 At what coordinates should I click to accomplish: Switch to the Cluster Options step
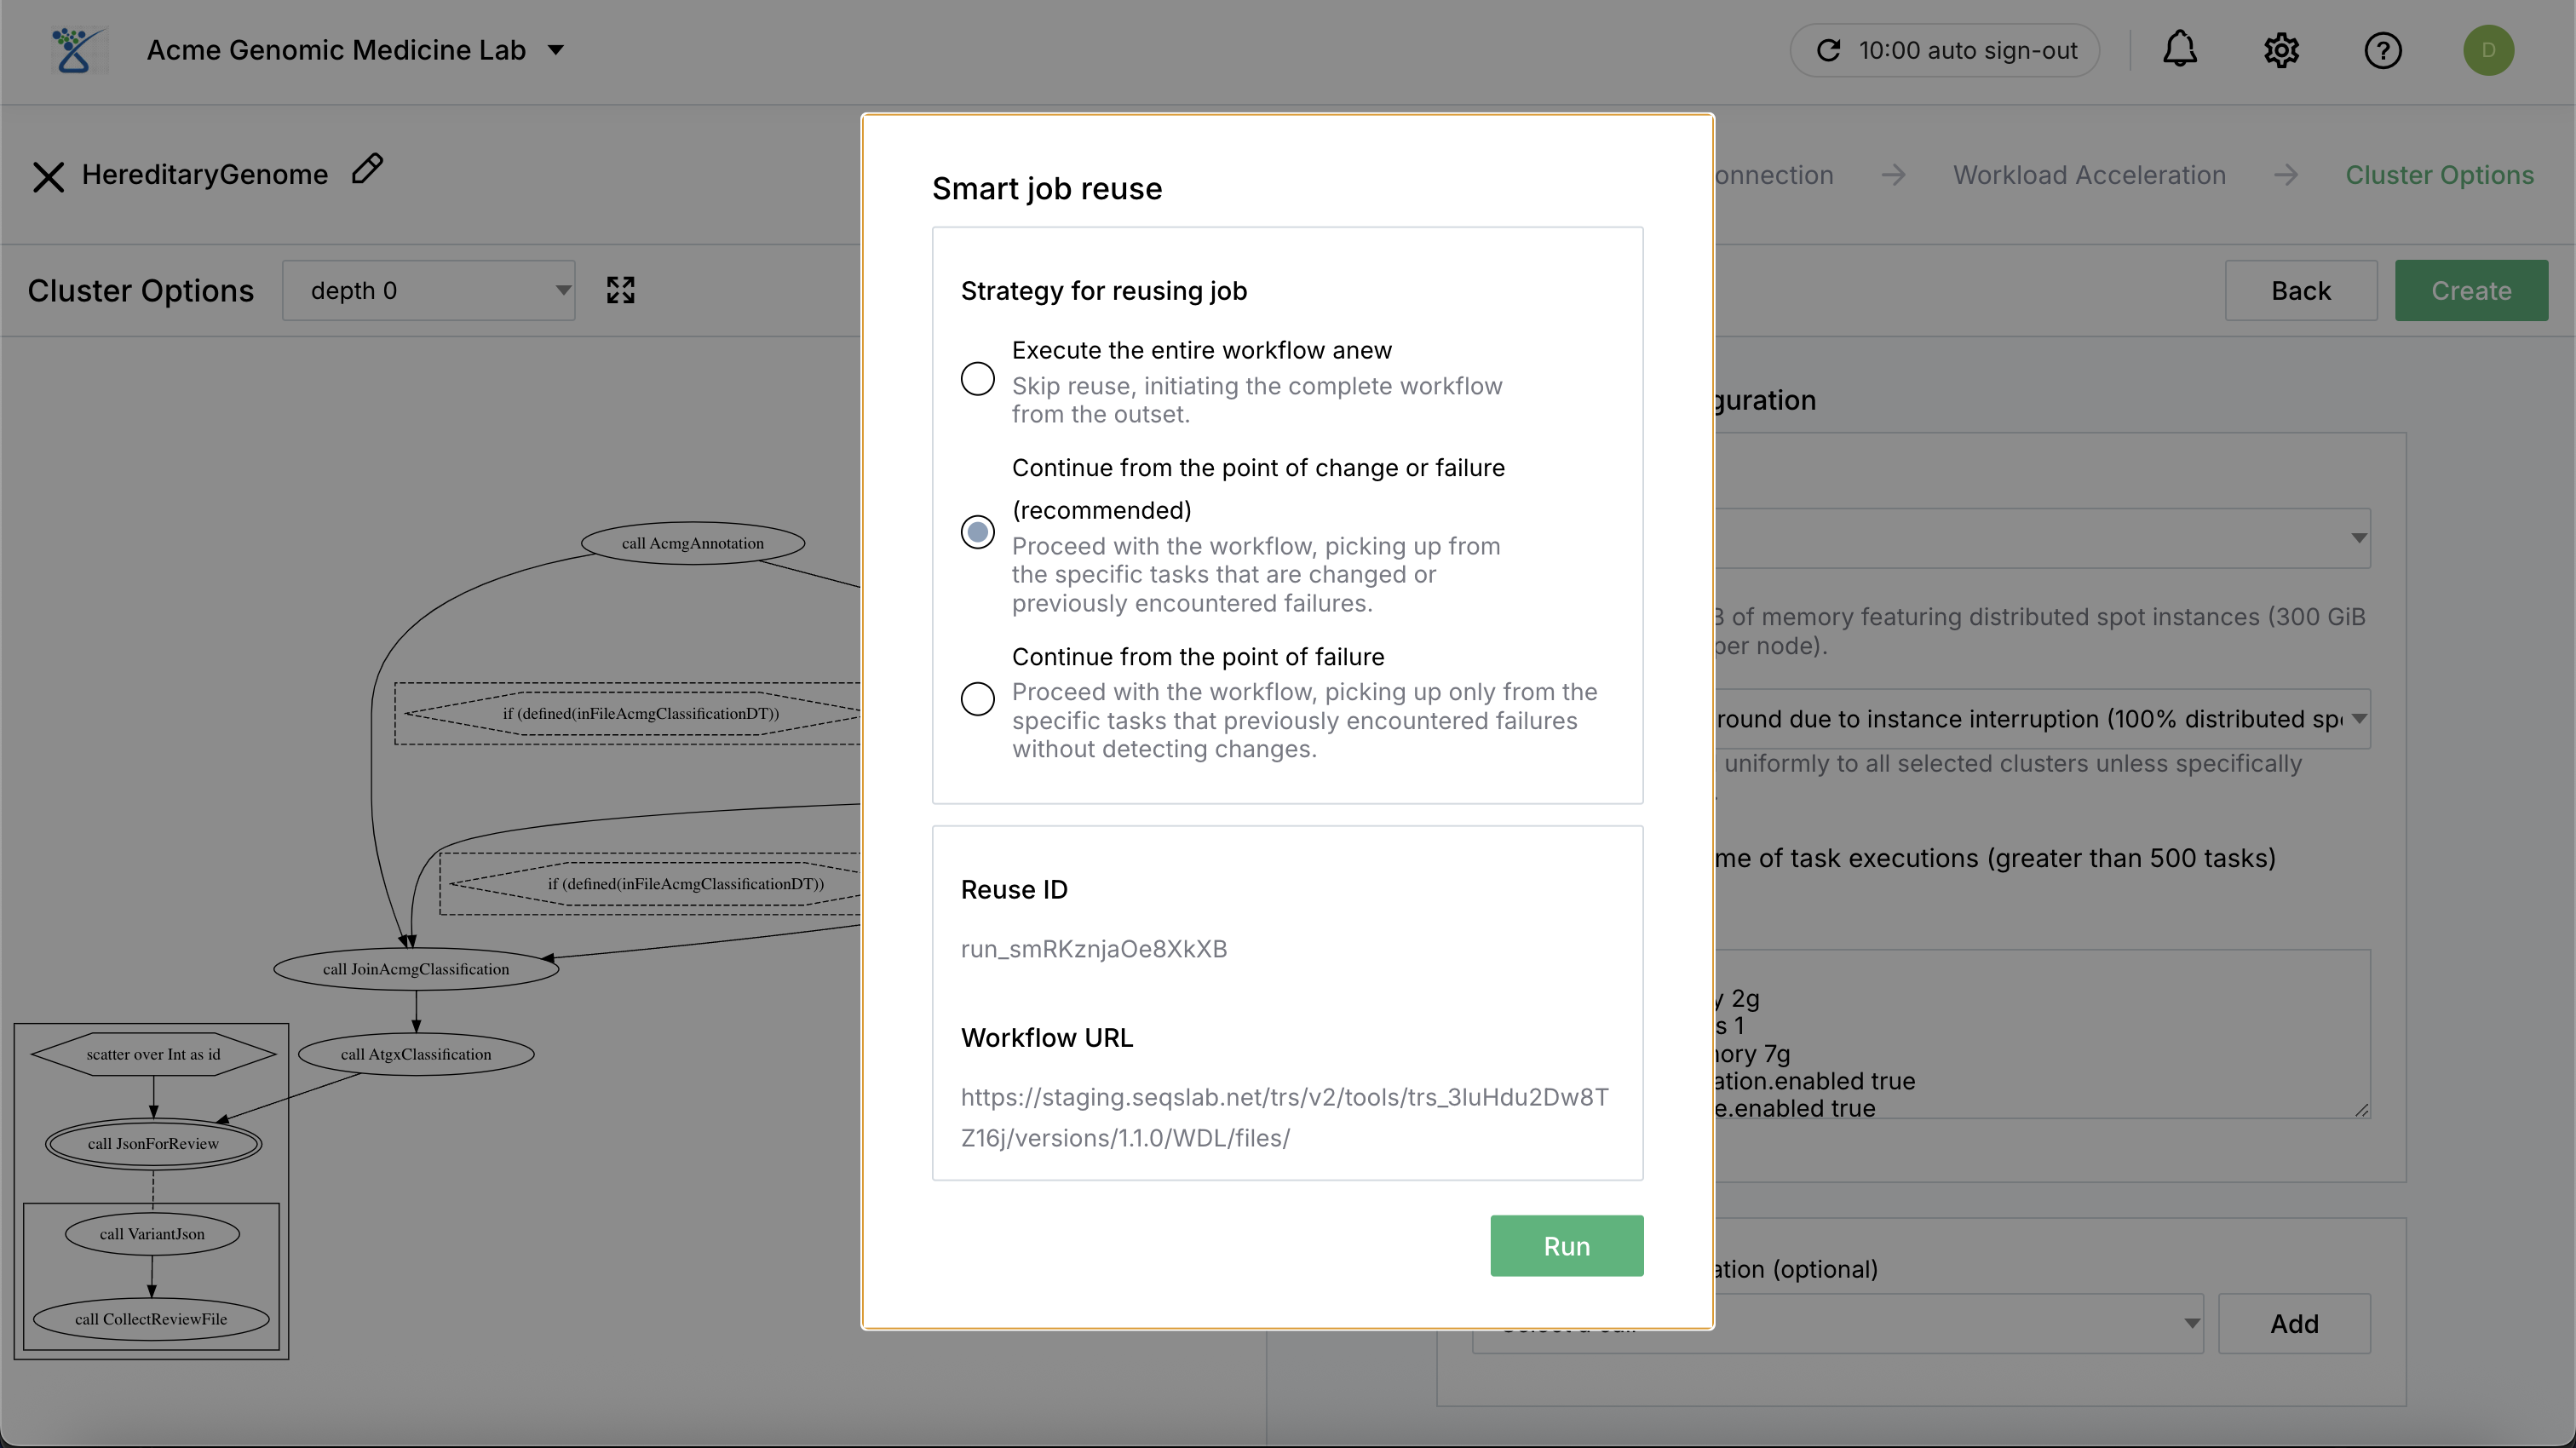[2439, 175]
